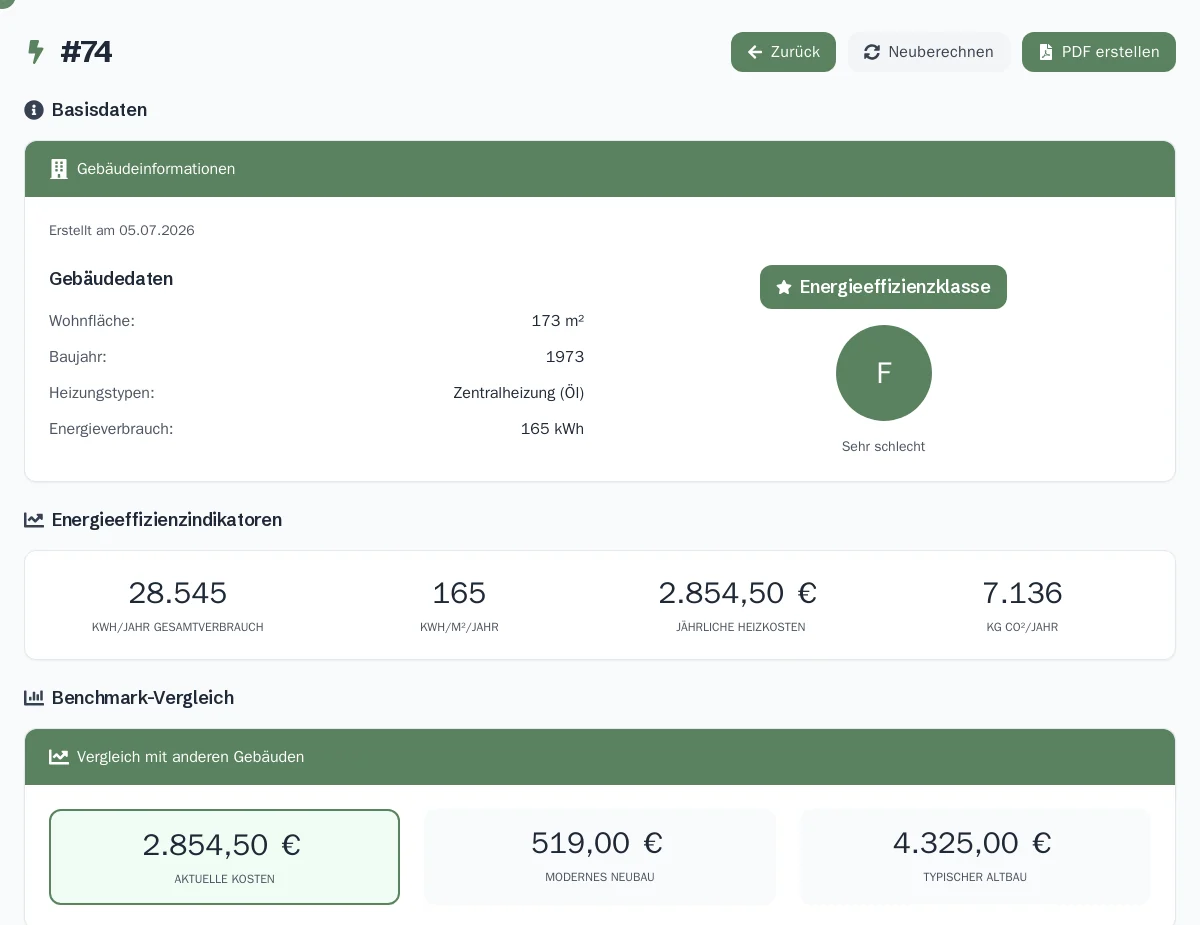Screen dimensions: 1200x925
Task: Click the 'JÄHRLICHE HEIZKOSTEN' label
Action: (x=741, y=627)
